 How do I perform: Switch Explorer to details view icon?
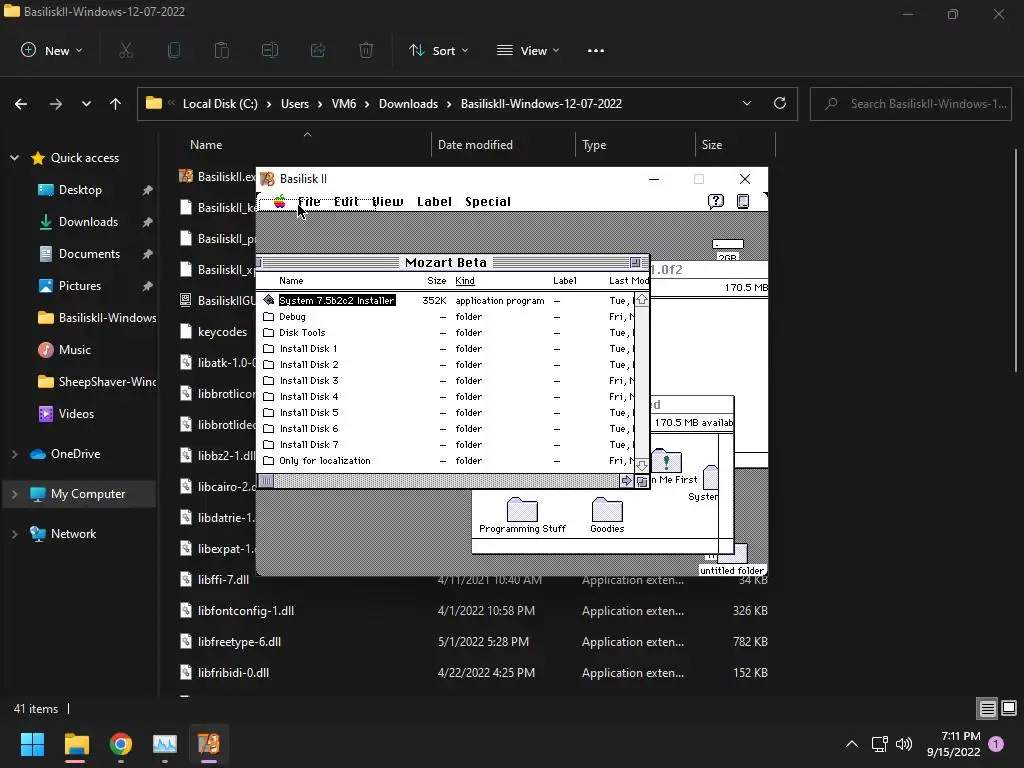(987, 709)
